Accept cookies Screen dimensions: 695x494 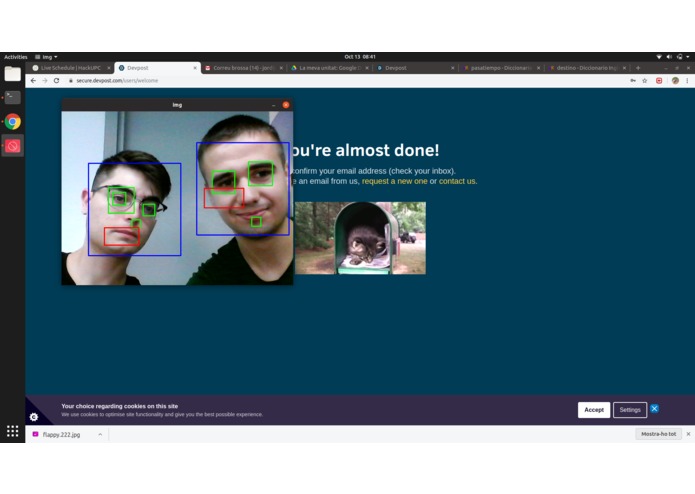click(x=593, y=410)
